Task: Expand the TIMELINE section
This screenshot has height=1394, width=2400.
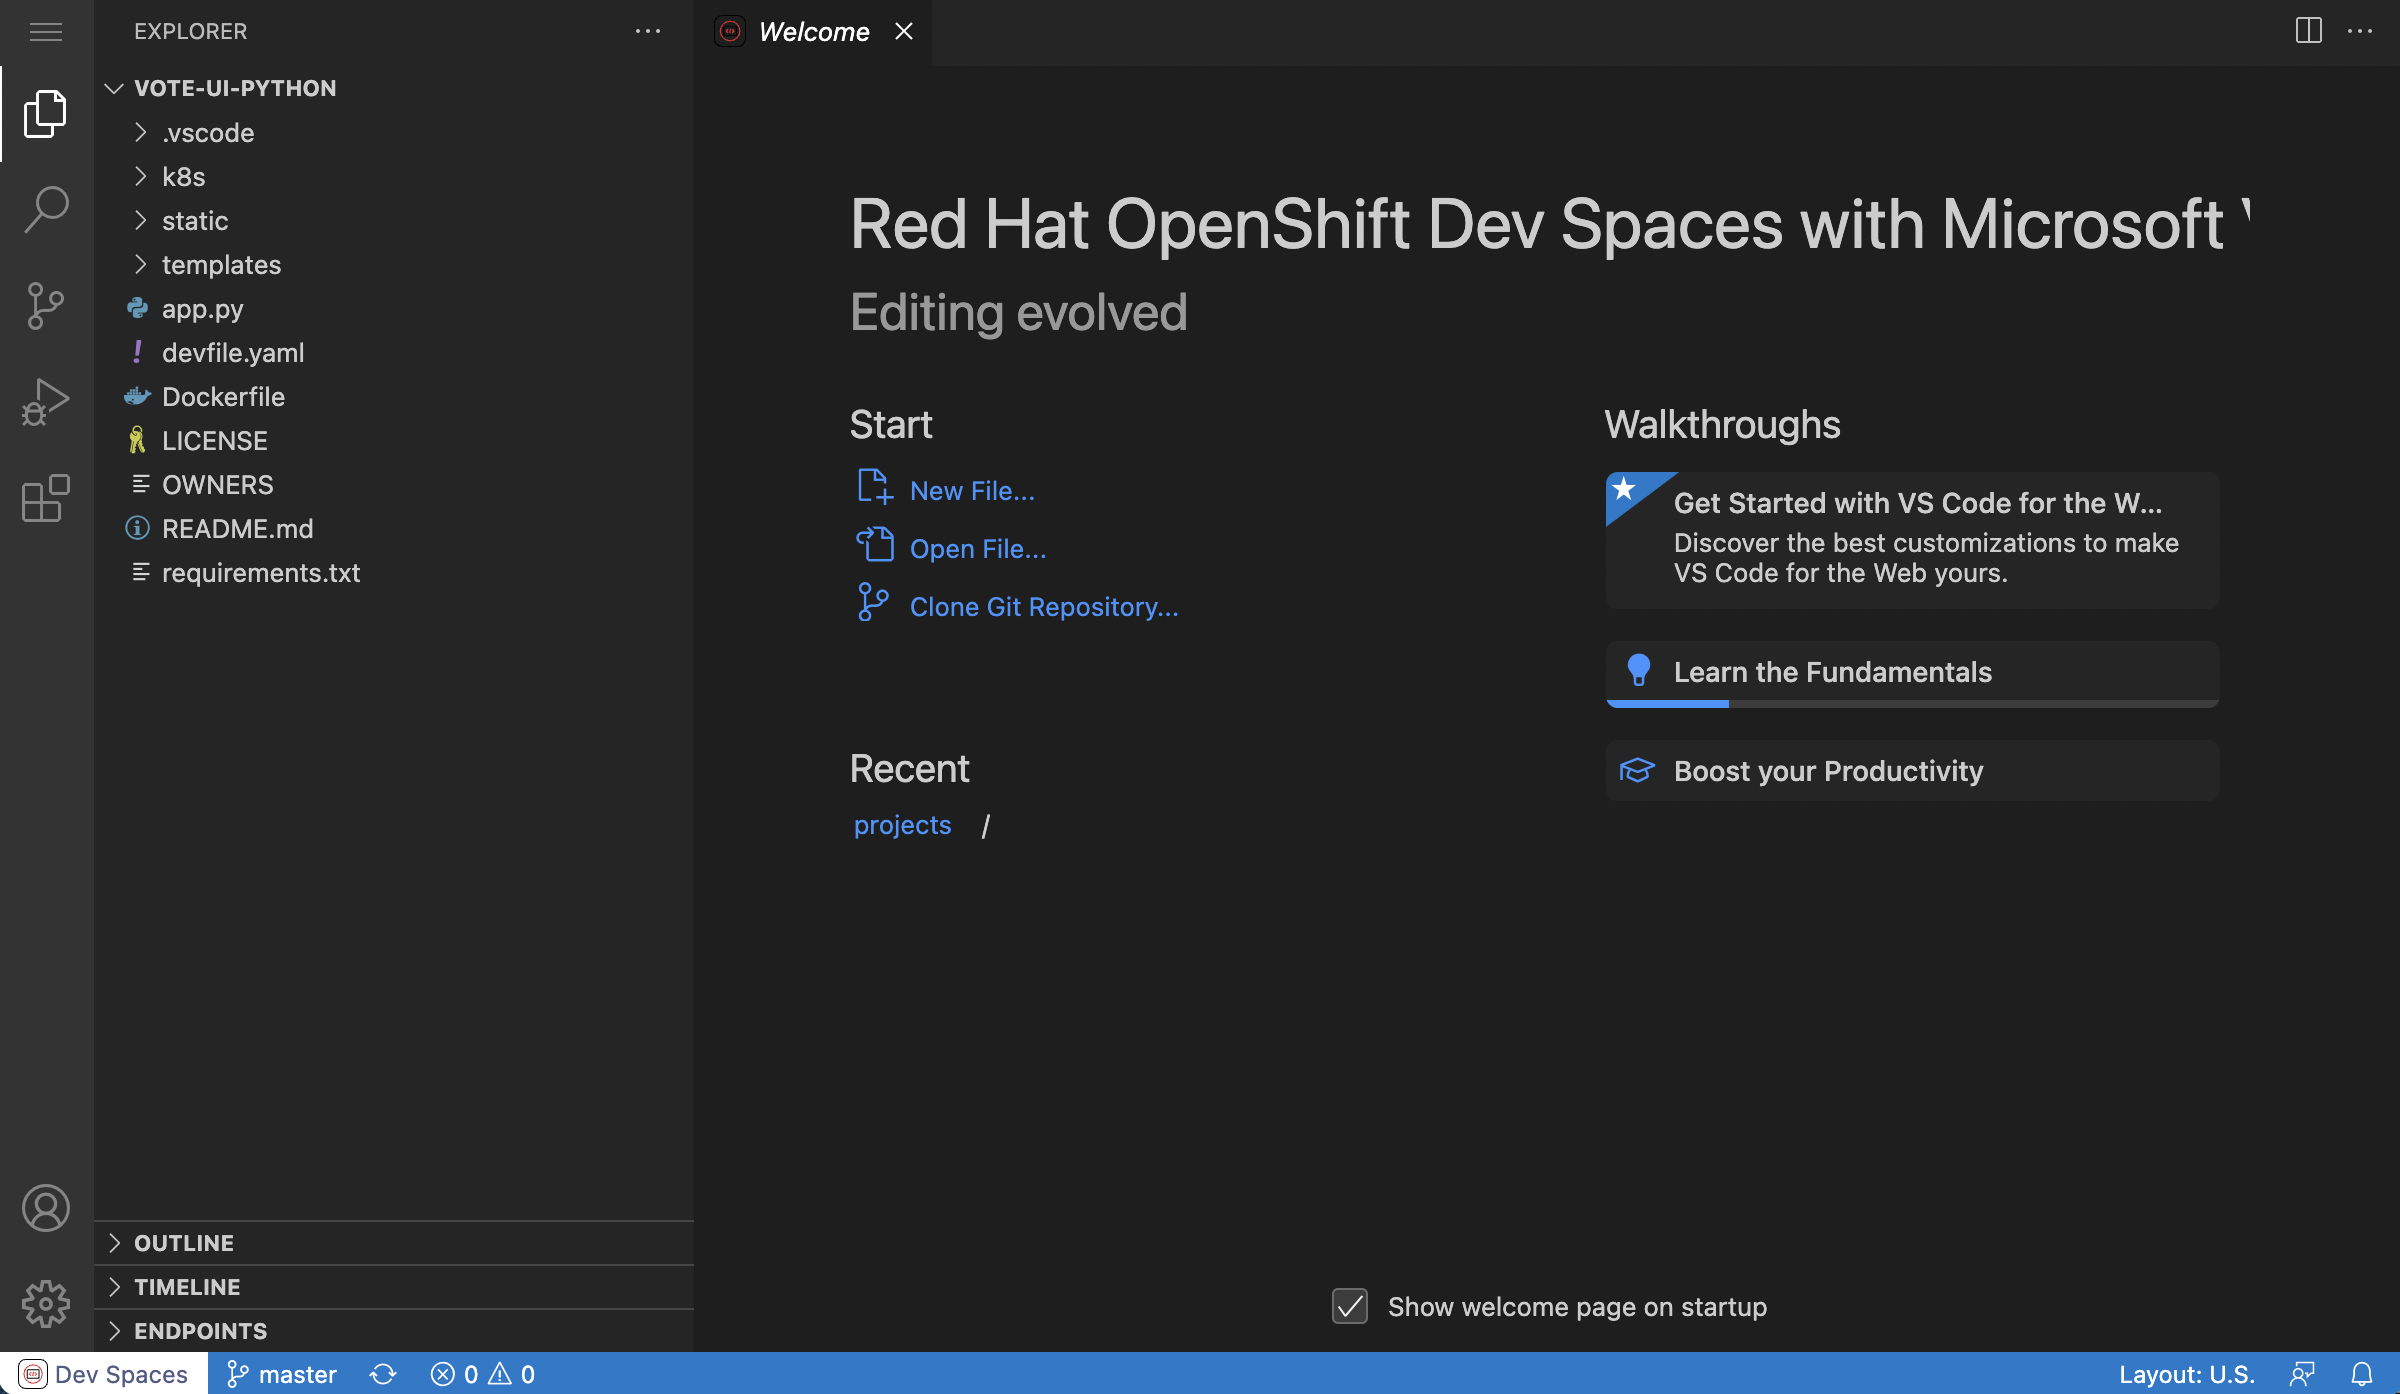Action: (394, 1287)
